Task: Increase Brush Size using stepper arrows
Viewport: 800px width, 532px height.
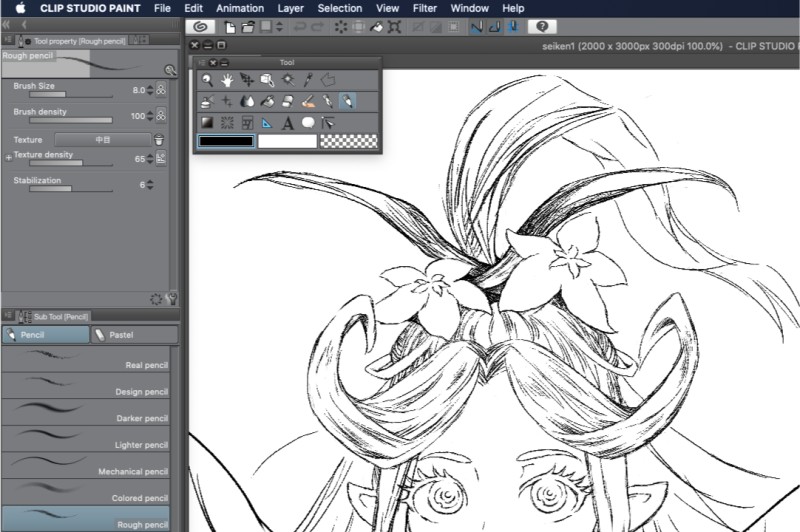Action: [x=150, y=86]
